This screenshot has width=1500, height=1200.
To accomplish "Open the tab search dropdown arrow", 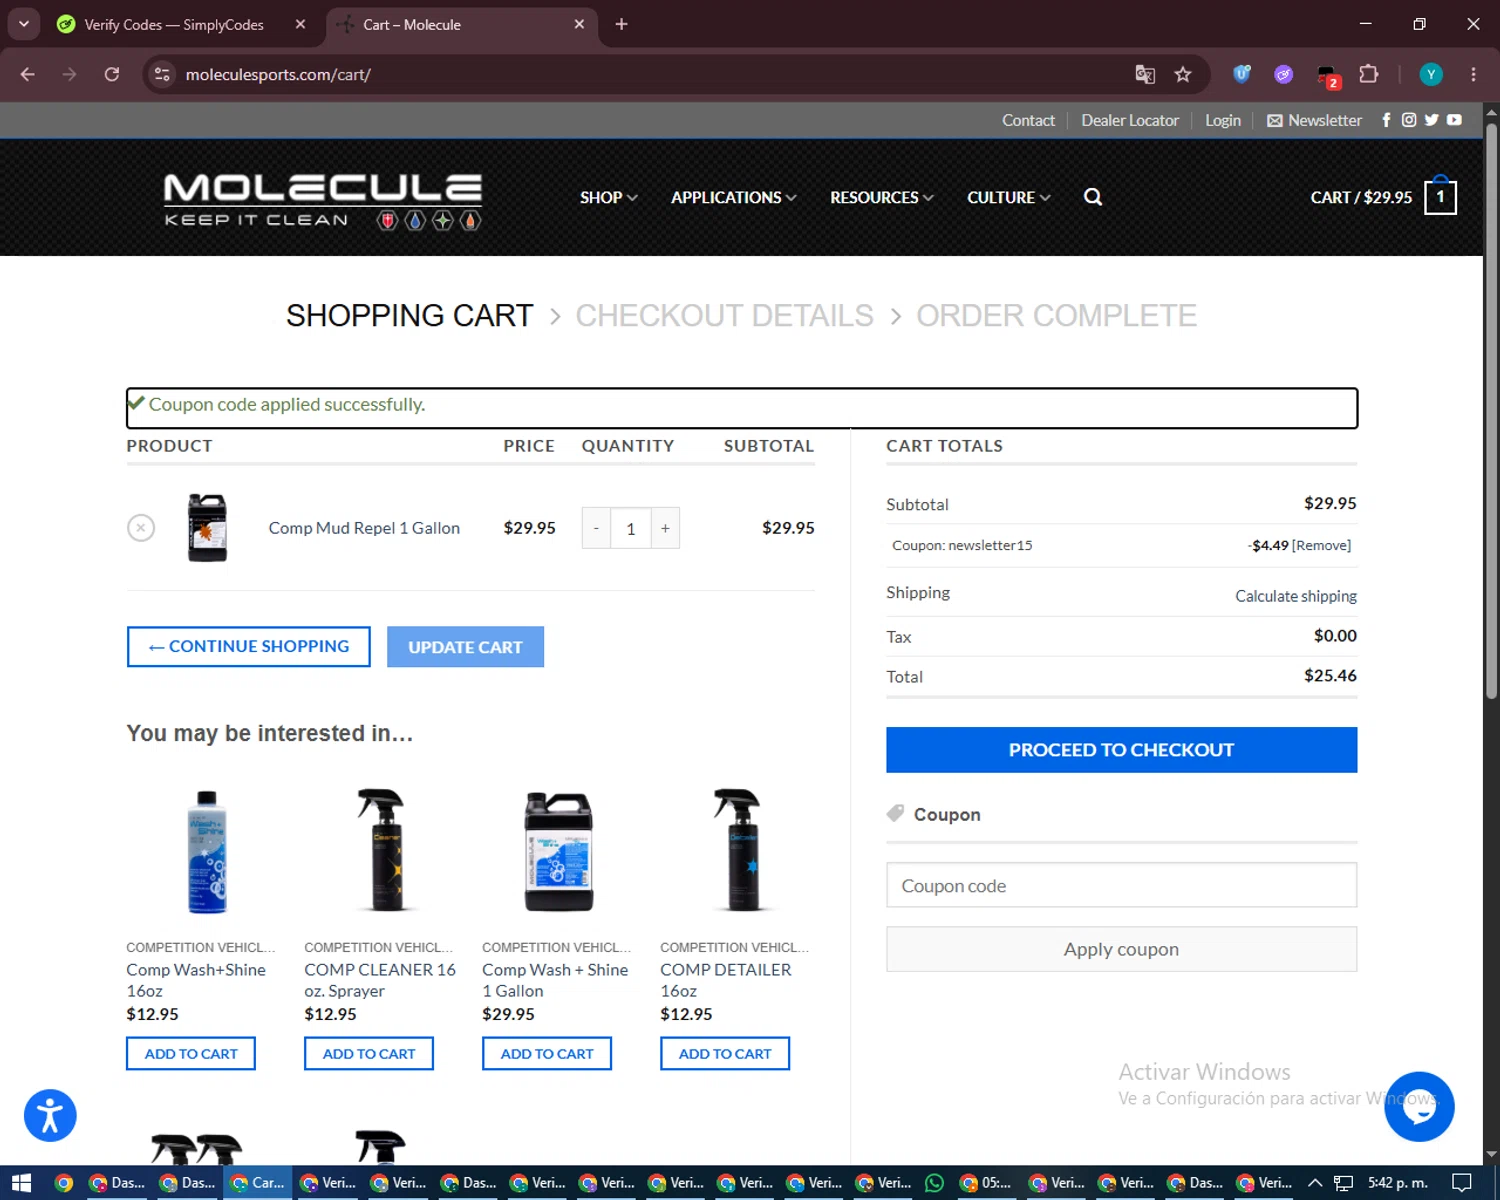I will (x=23, y=24).
